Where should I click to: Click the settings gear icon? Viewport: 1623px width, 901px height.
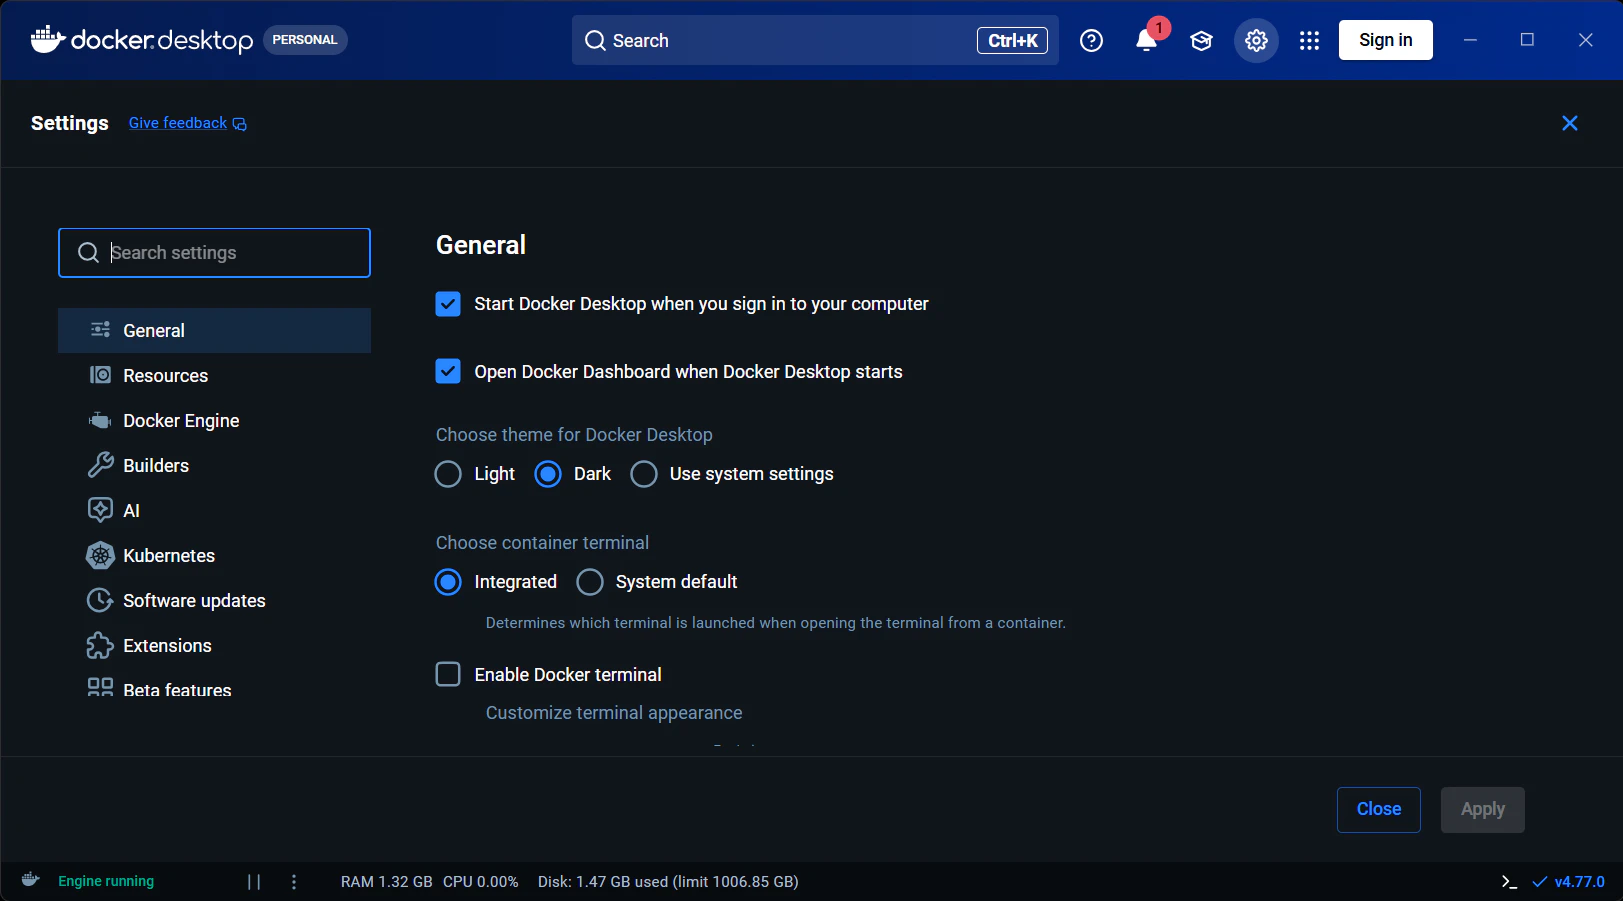pos(1256,40)
